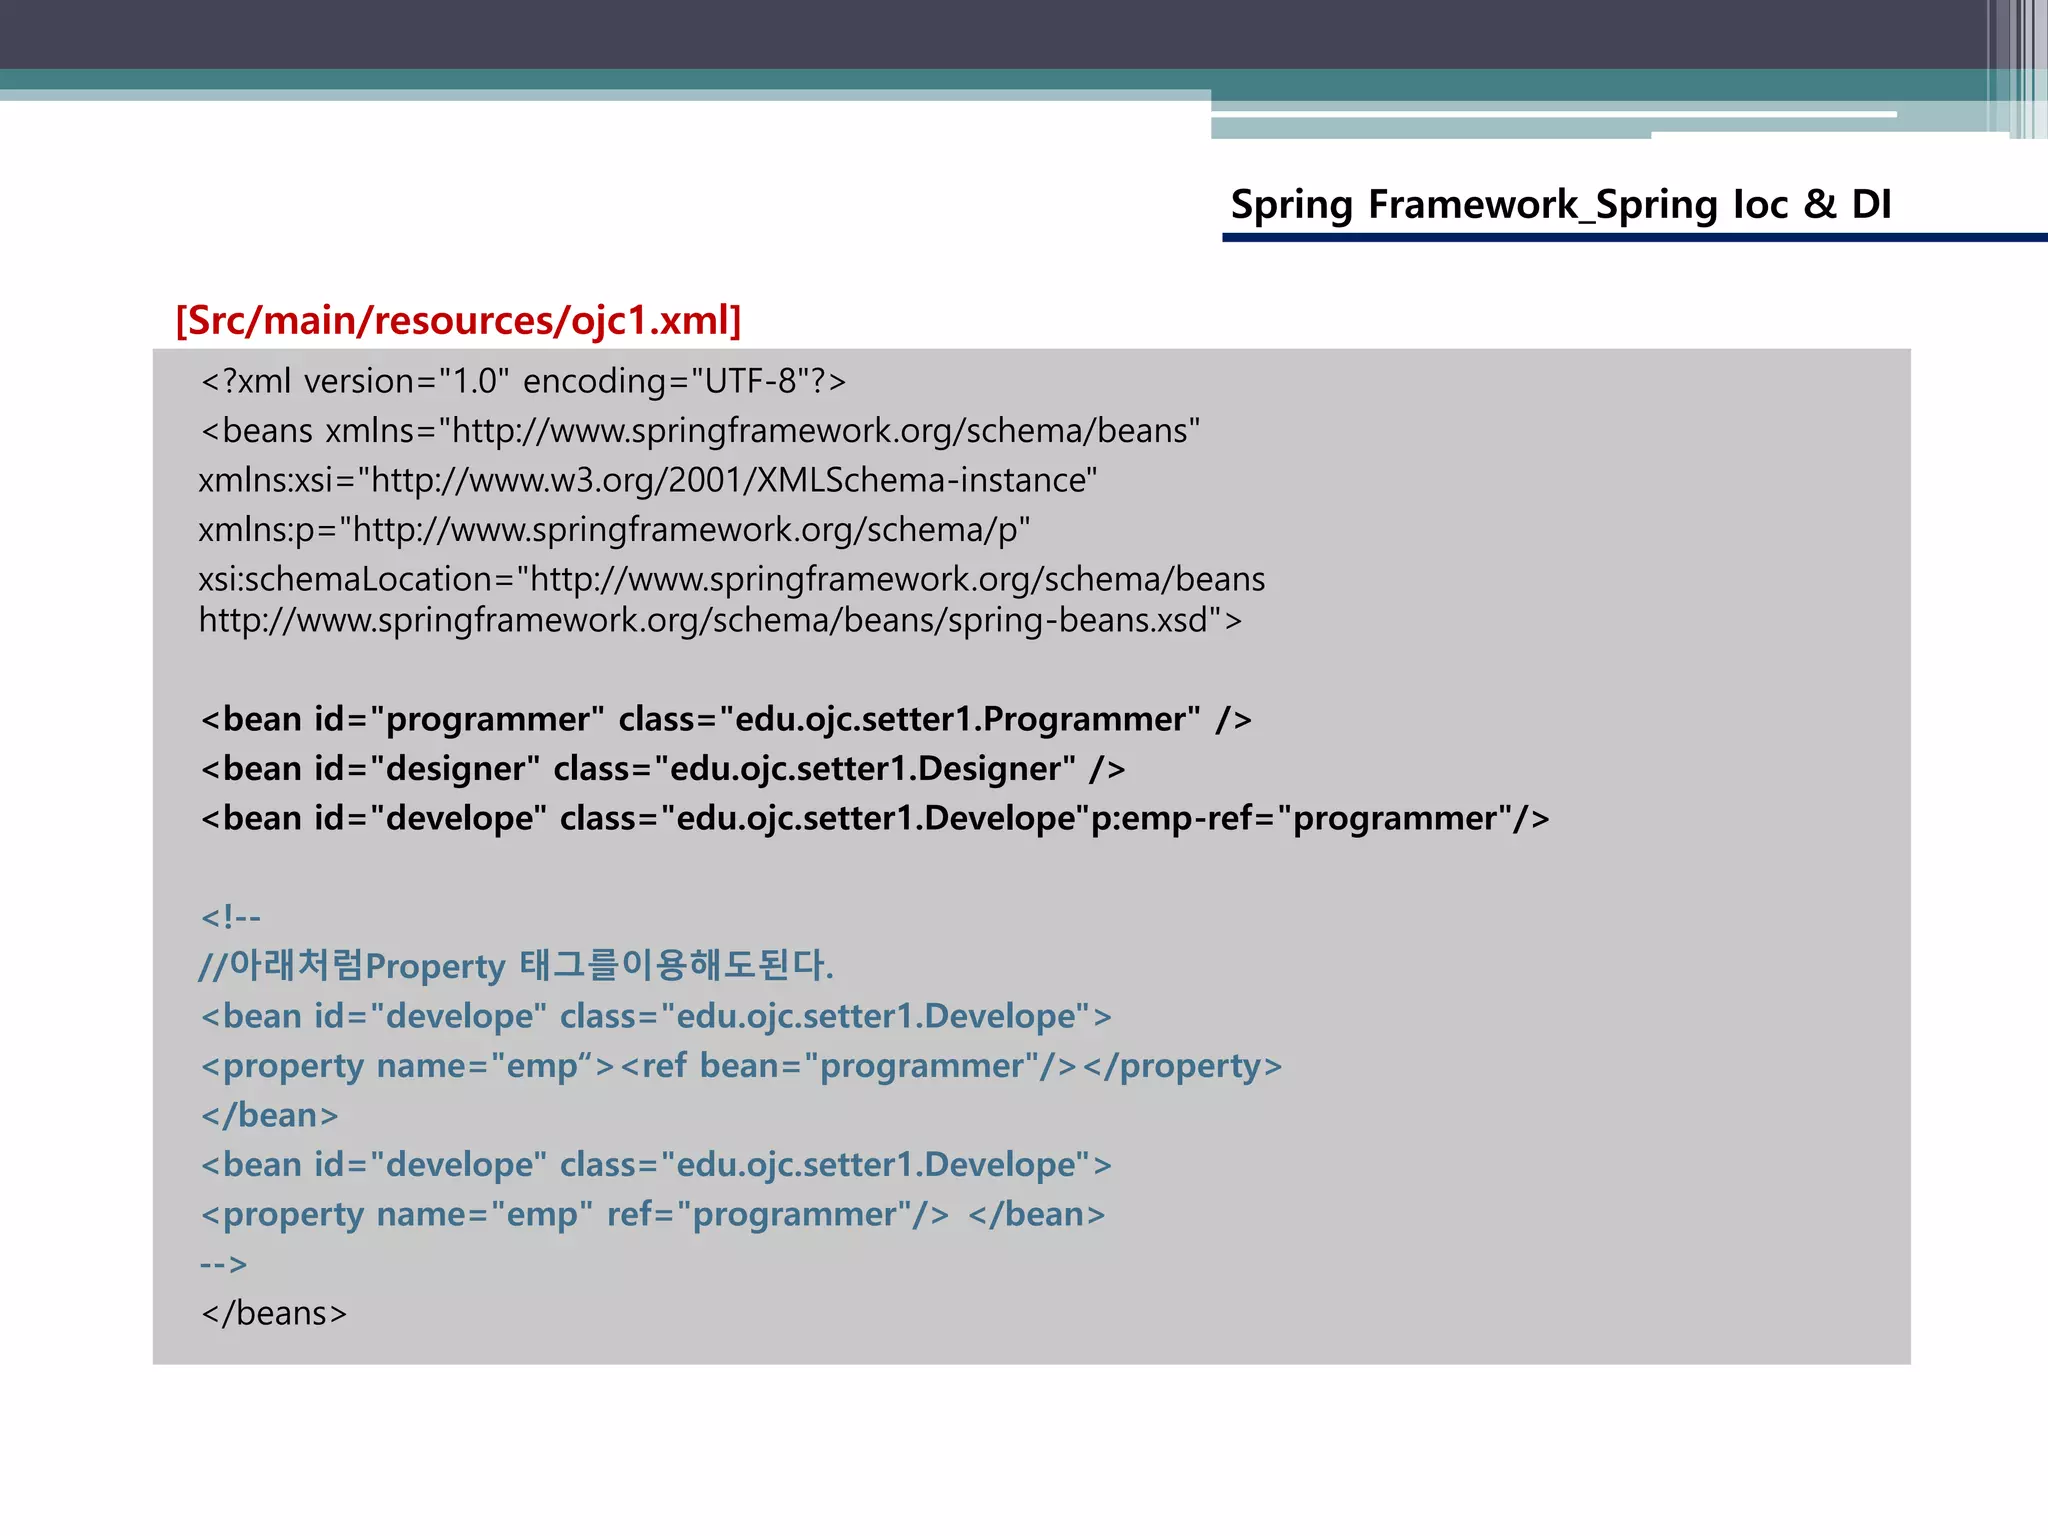Click the comment closing '-->' marker
The height and width of the screenshot is (1536, 2048).
(223, 1264)
